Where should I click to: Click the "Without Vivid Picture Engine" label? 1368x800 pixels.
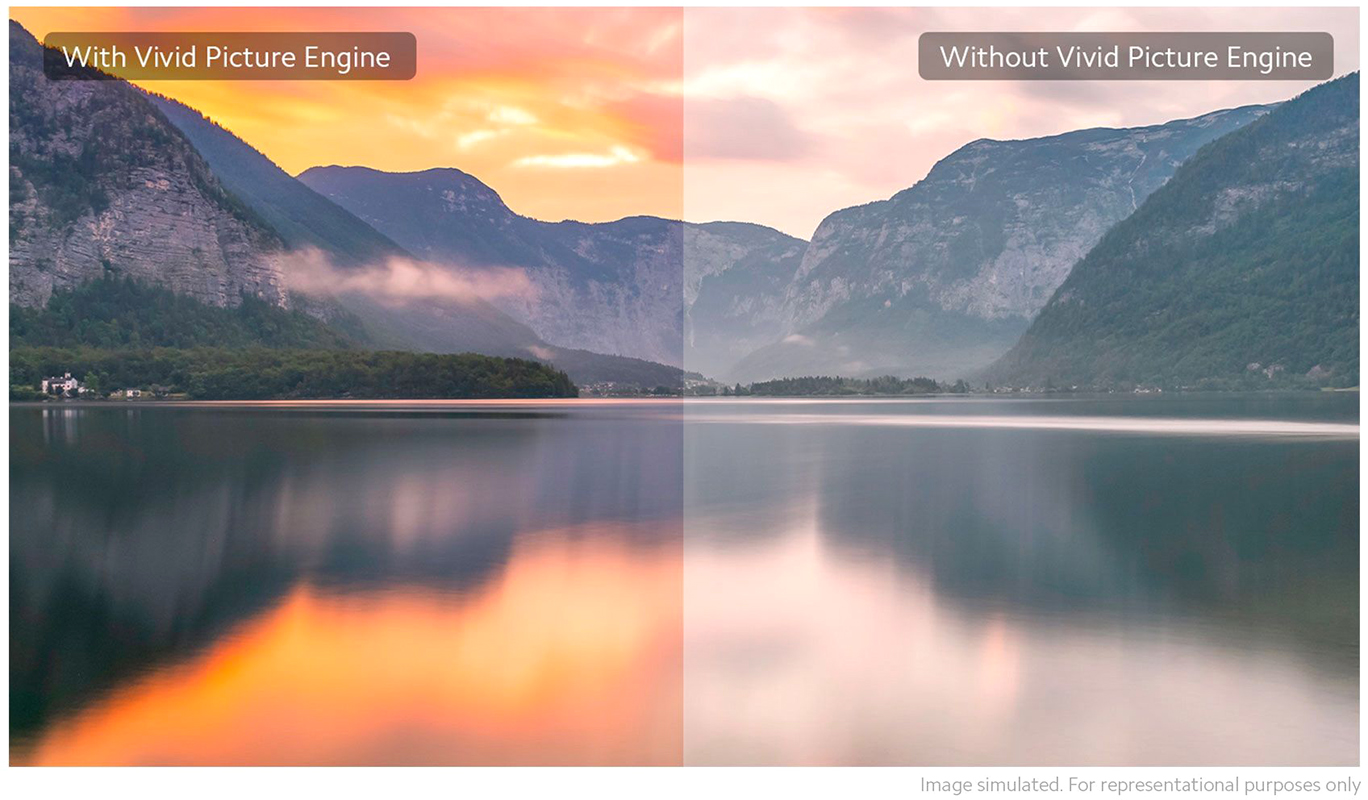(x=1125, y=57)
